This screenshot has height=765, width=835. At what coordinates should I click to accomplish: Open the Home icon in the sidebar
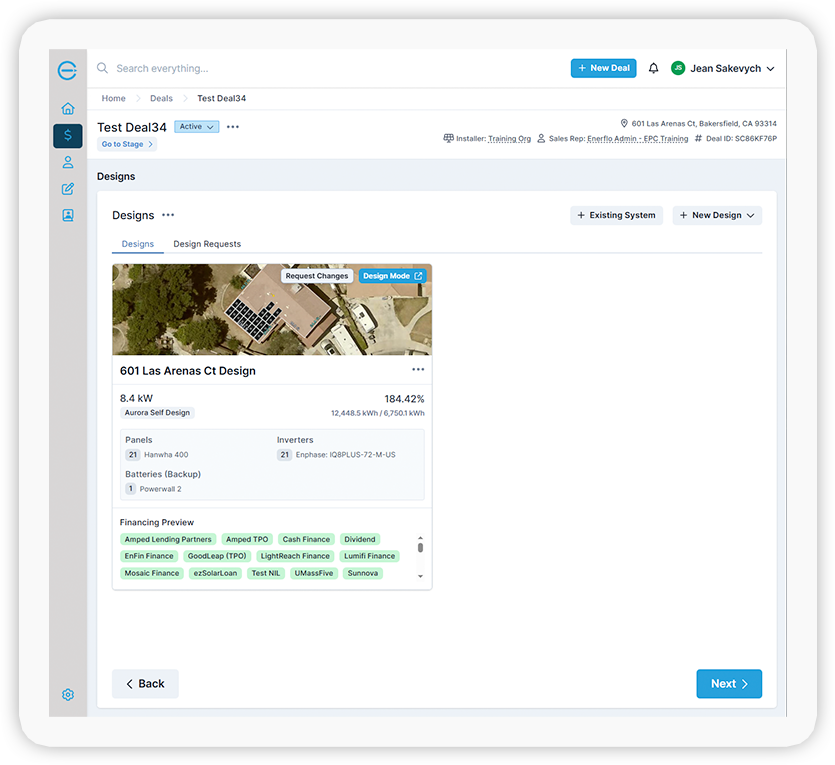68,108
